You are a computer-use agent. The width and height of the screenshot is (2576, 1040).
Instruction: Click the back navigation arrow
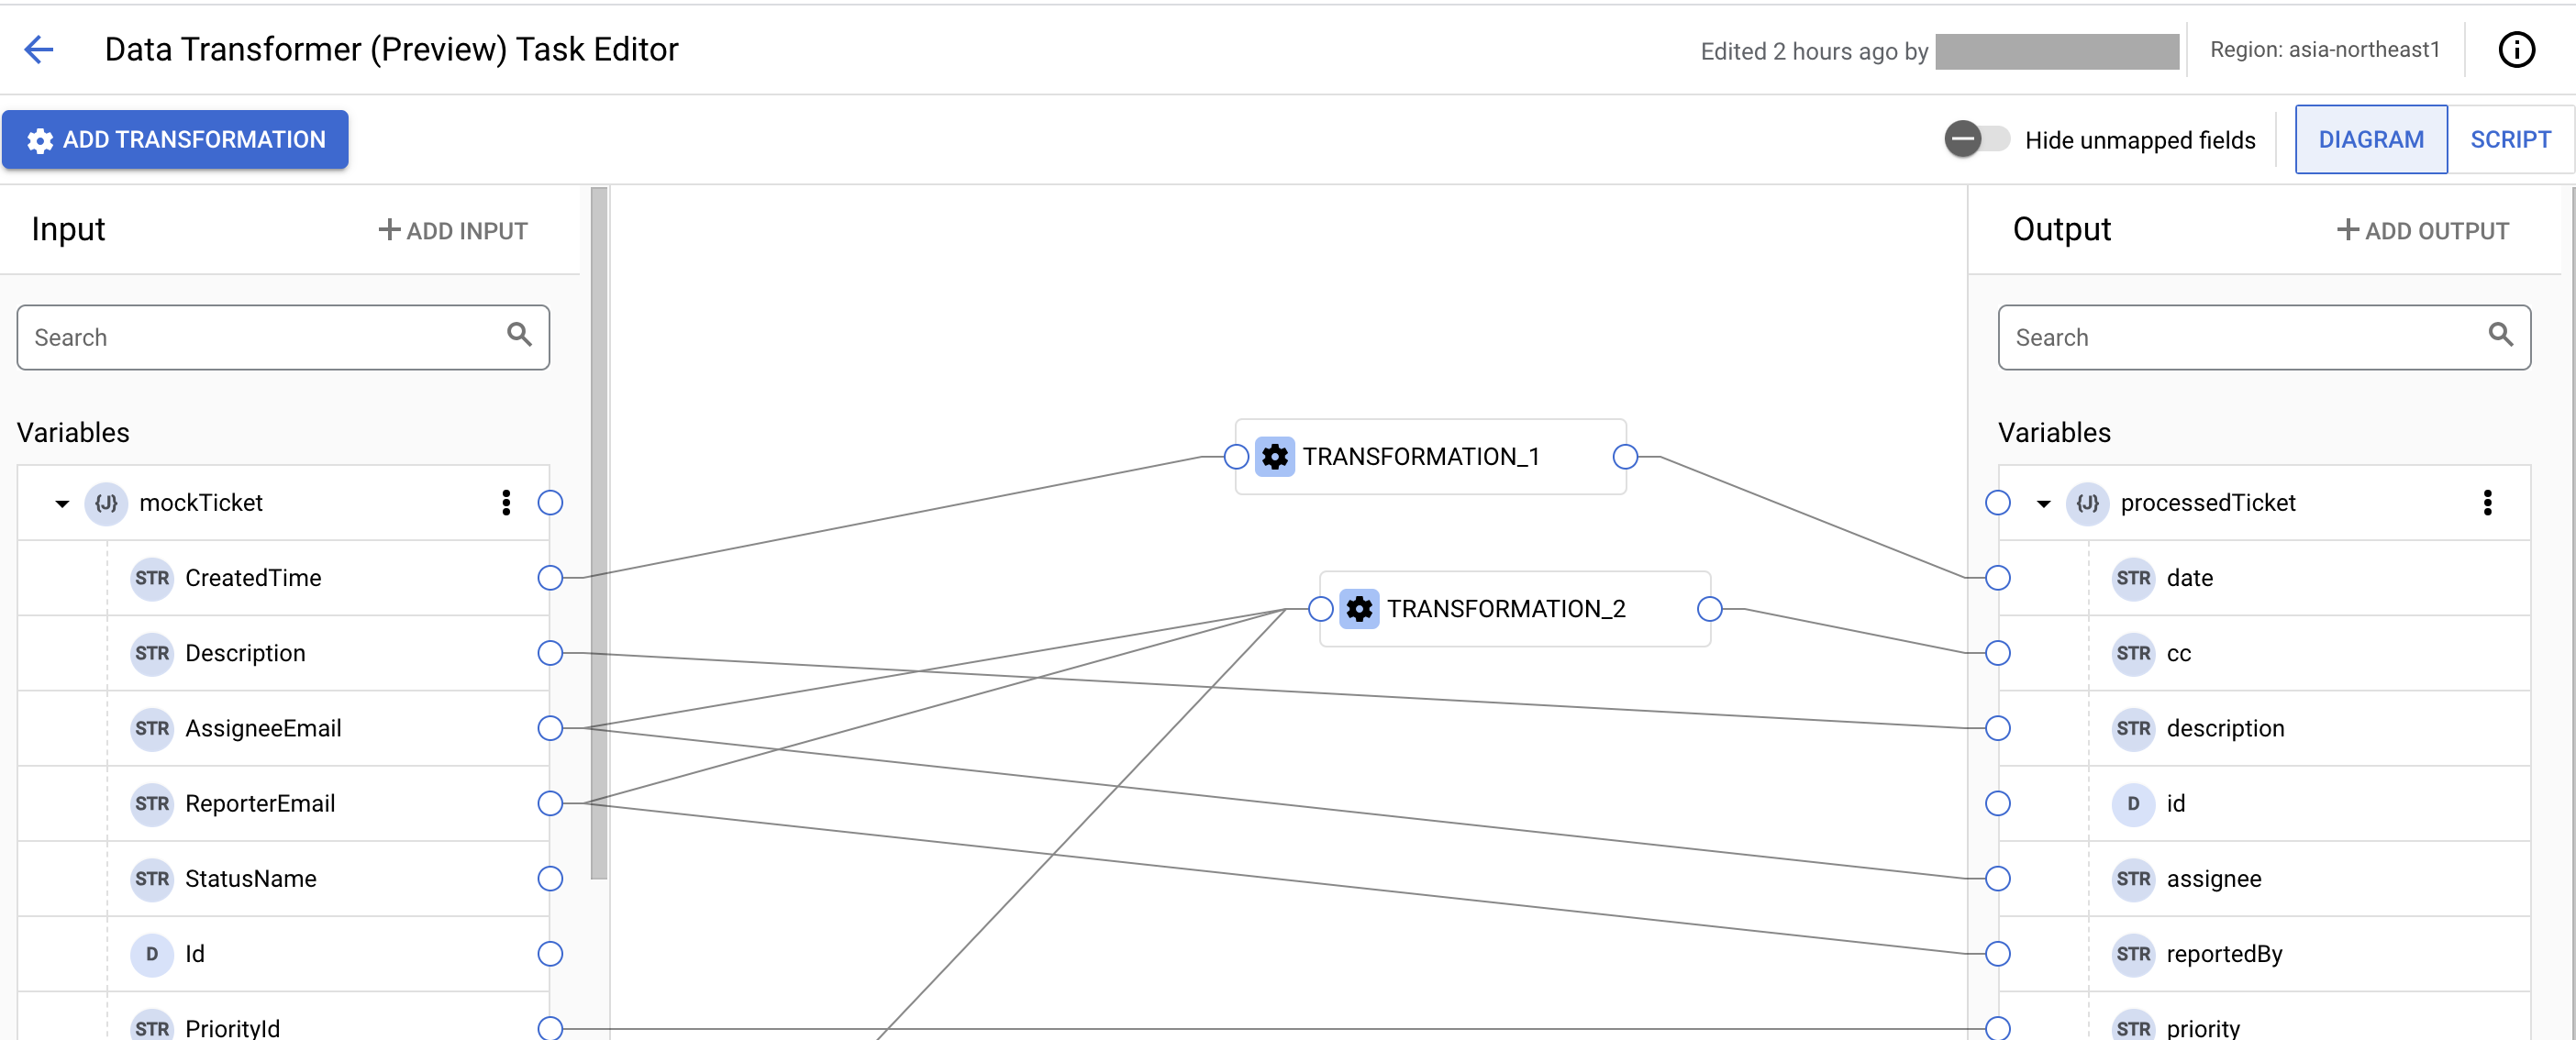pos(41,50)
